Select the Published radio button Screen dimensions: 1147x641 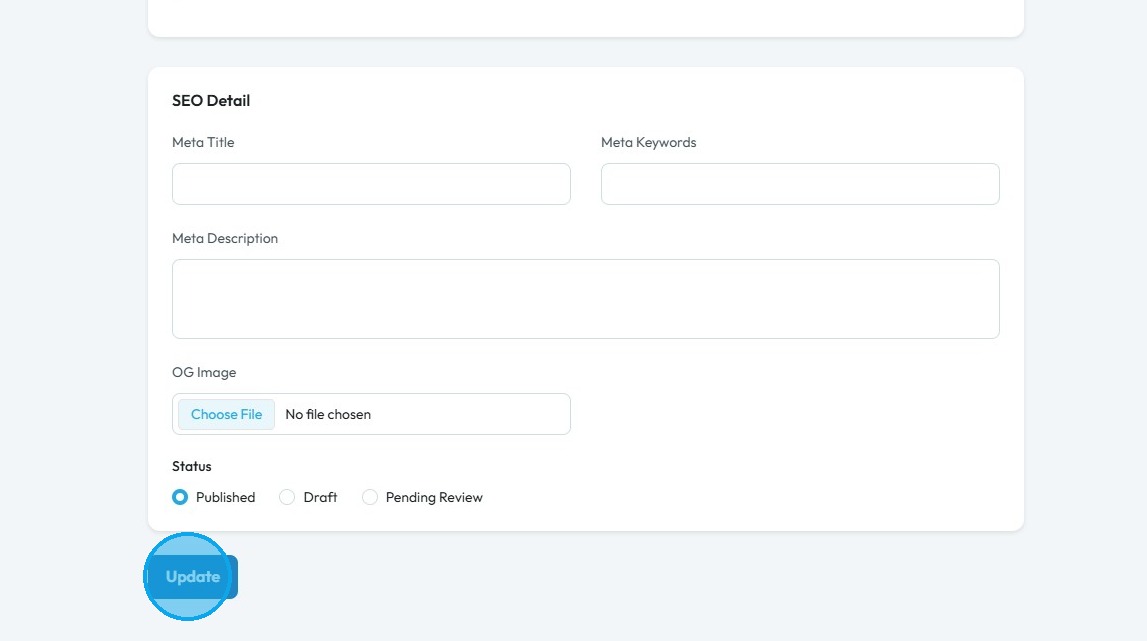click(180, 497)
